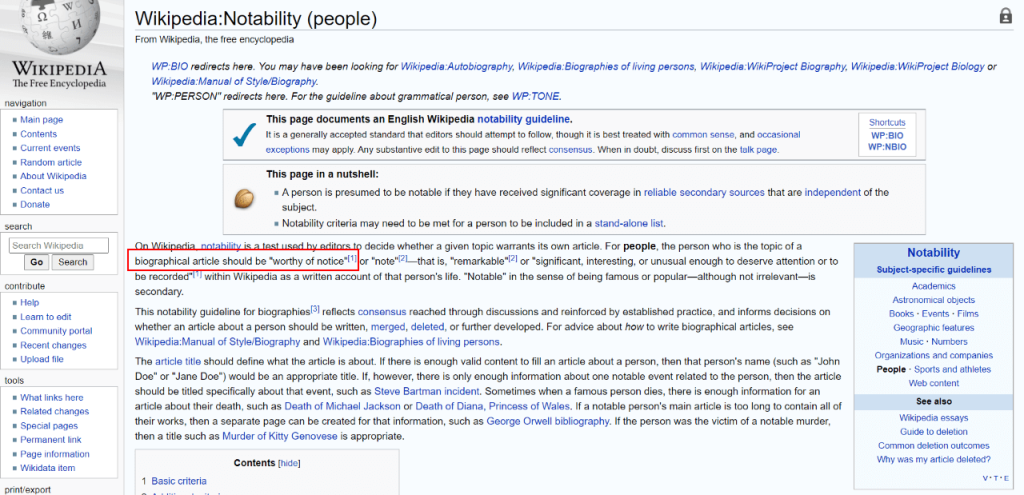
Task: Open George Orwell bibliography link
Action: click(x=547, y=421)
